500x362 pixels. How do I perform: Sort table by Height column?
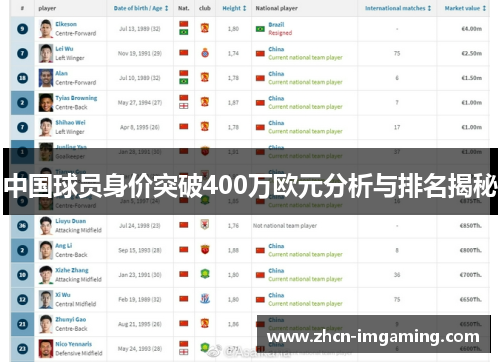pyautogui.click(x=234, y=8)
